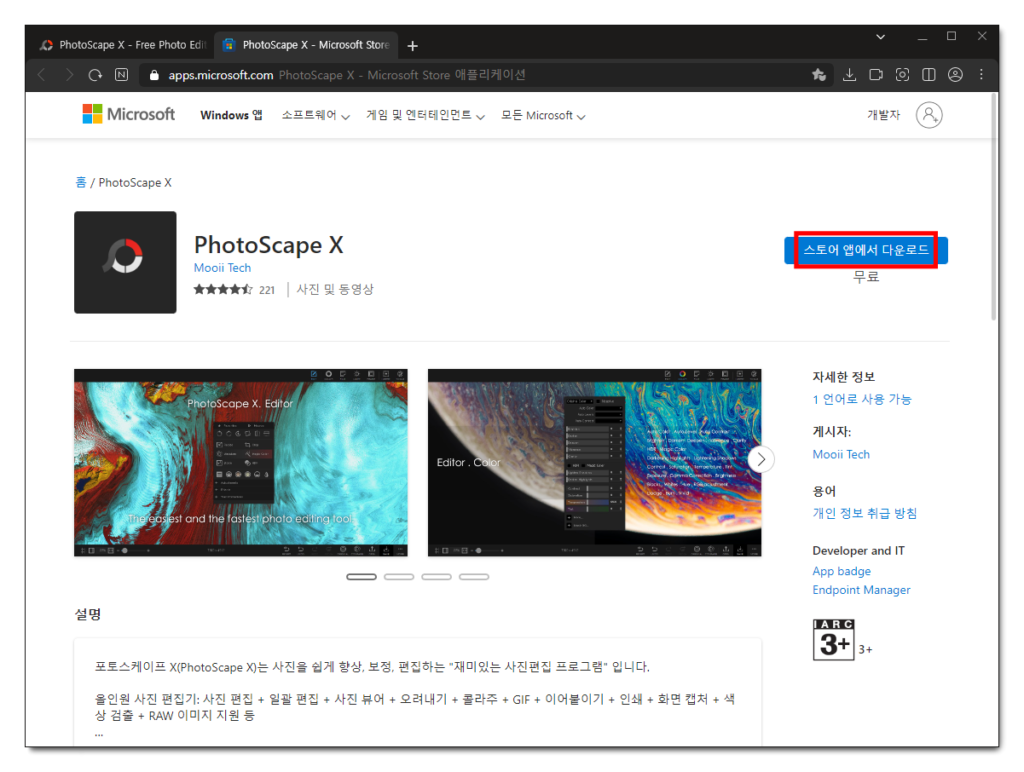Open the 개인 정보 취급 방침 link
The image size is (1024, 772).
pos(864,513)
